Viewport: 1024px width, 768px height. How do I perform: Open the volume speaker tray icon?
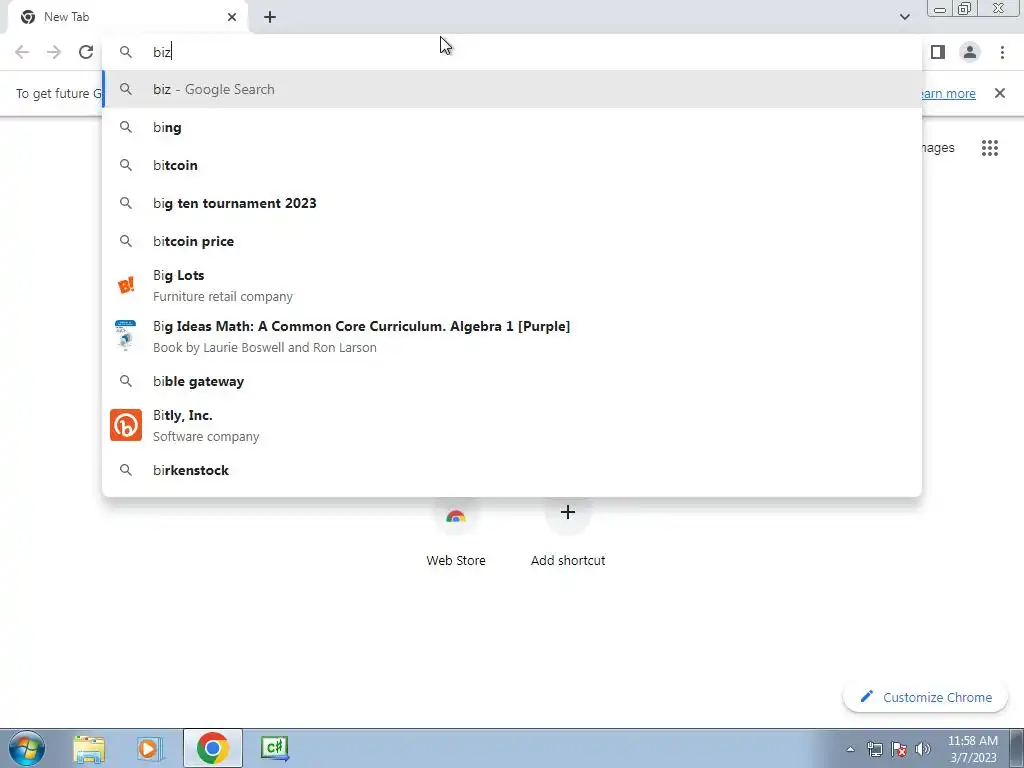923,749
